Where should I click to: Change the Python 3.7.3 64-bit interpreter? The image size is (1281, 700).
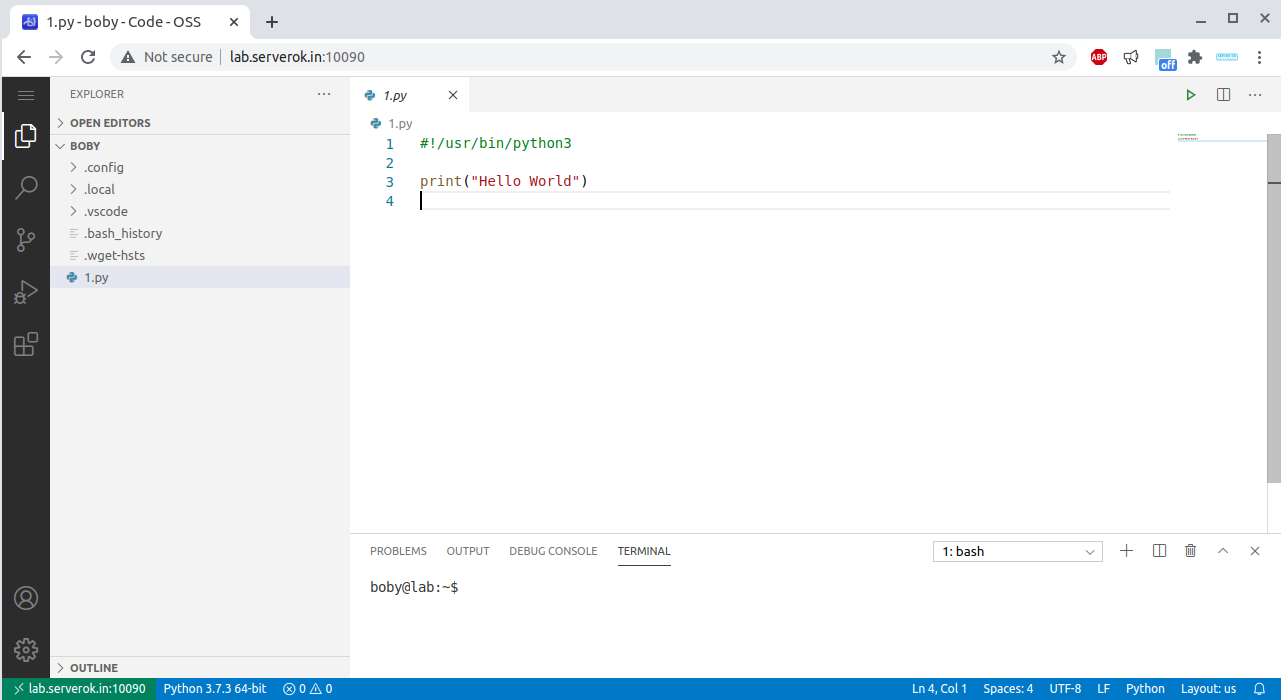216,688
